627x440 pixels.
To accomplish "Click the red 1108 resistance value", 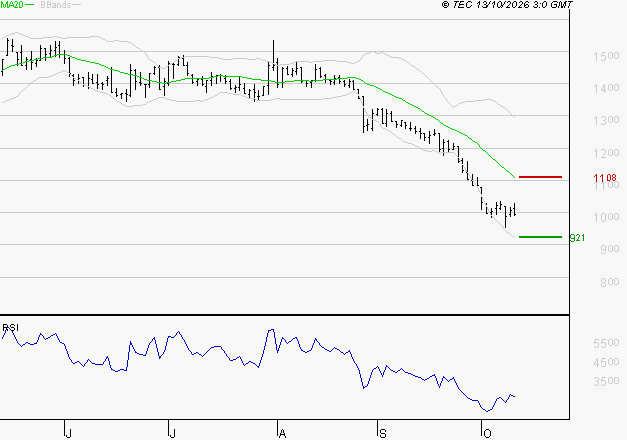I will pos(605,178).
